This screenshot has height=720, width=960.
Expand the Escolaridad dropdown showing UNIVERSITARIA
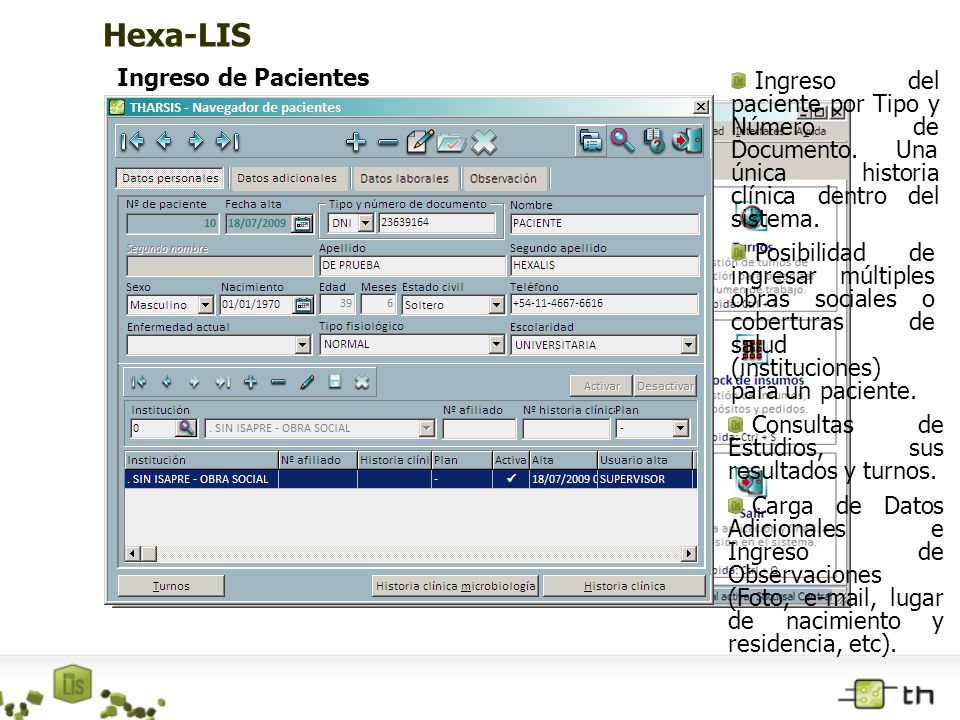[689, 345]
